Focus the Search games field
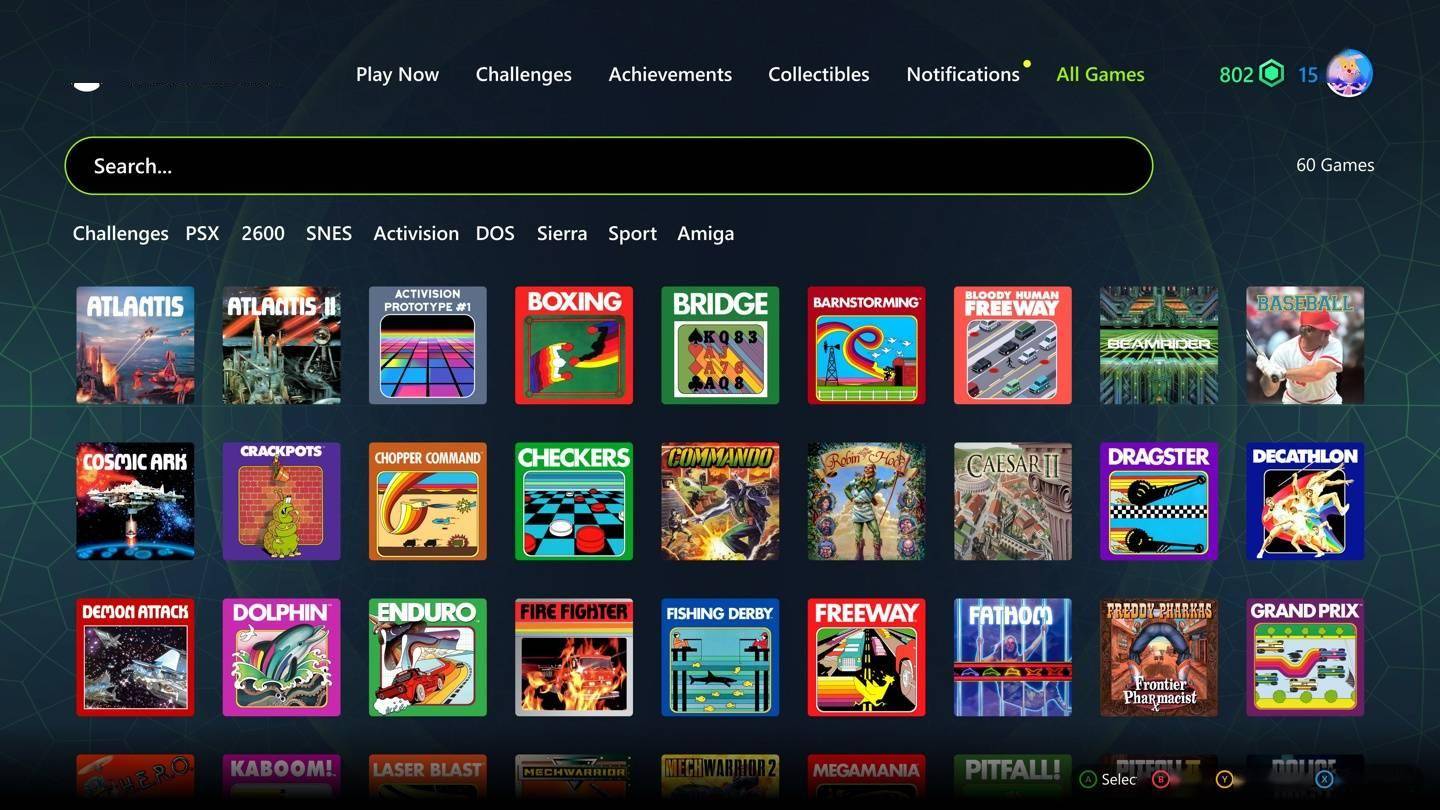The width and height of the screenshot is (1440, 810). tap(609, 166)
